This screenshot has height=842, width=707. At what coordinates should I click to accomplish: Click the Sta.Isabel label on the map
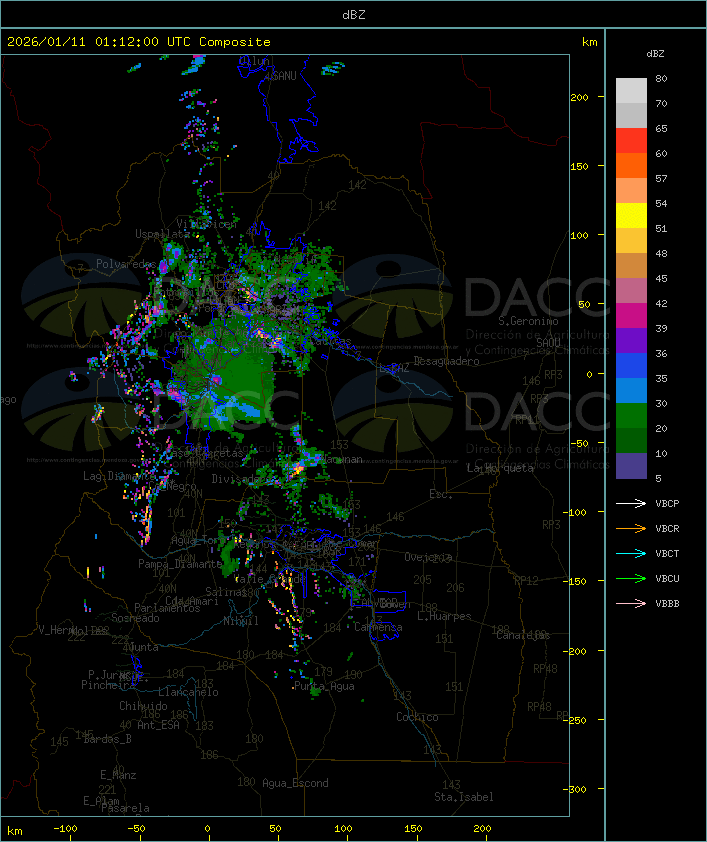[463, 797]
